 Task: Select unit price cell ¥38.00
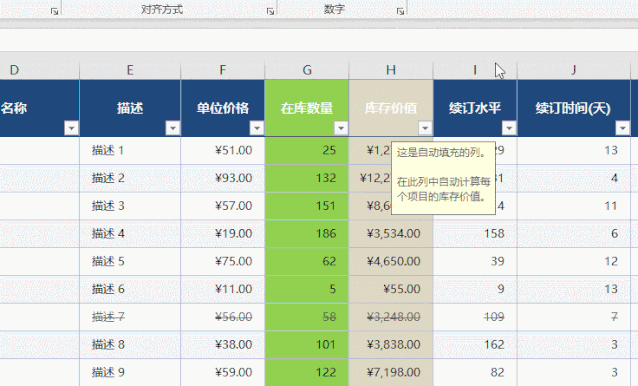pos(223,345)
